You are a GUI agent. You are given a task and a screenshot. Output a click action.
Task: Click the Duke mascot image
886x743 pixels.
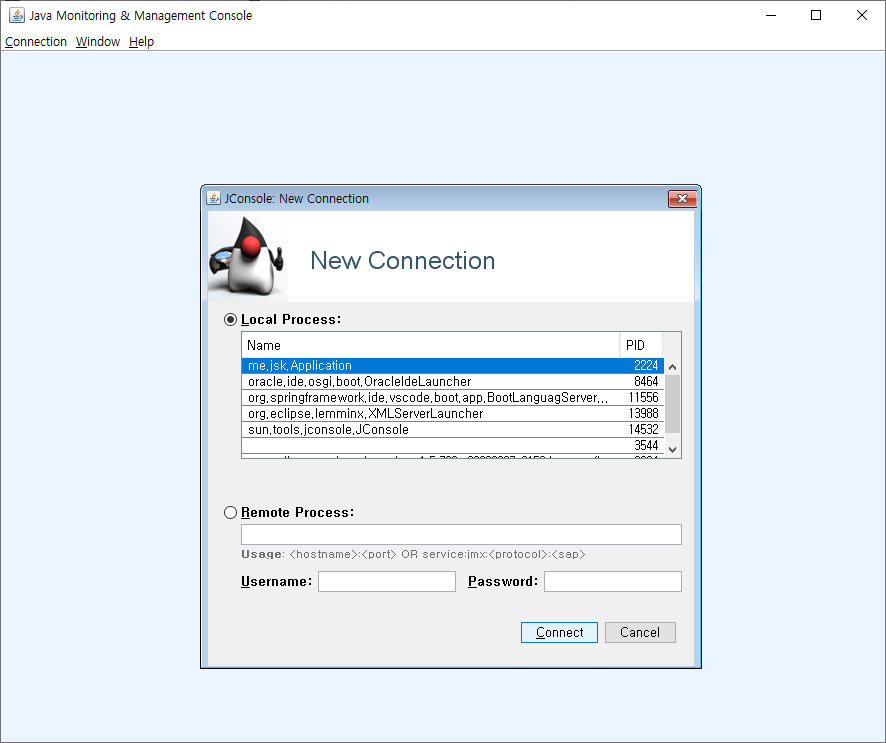point(246,257)
